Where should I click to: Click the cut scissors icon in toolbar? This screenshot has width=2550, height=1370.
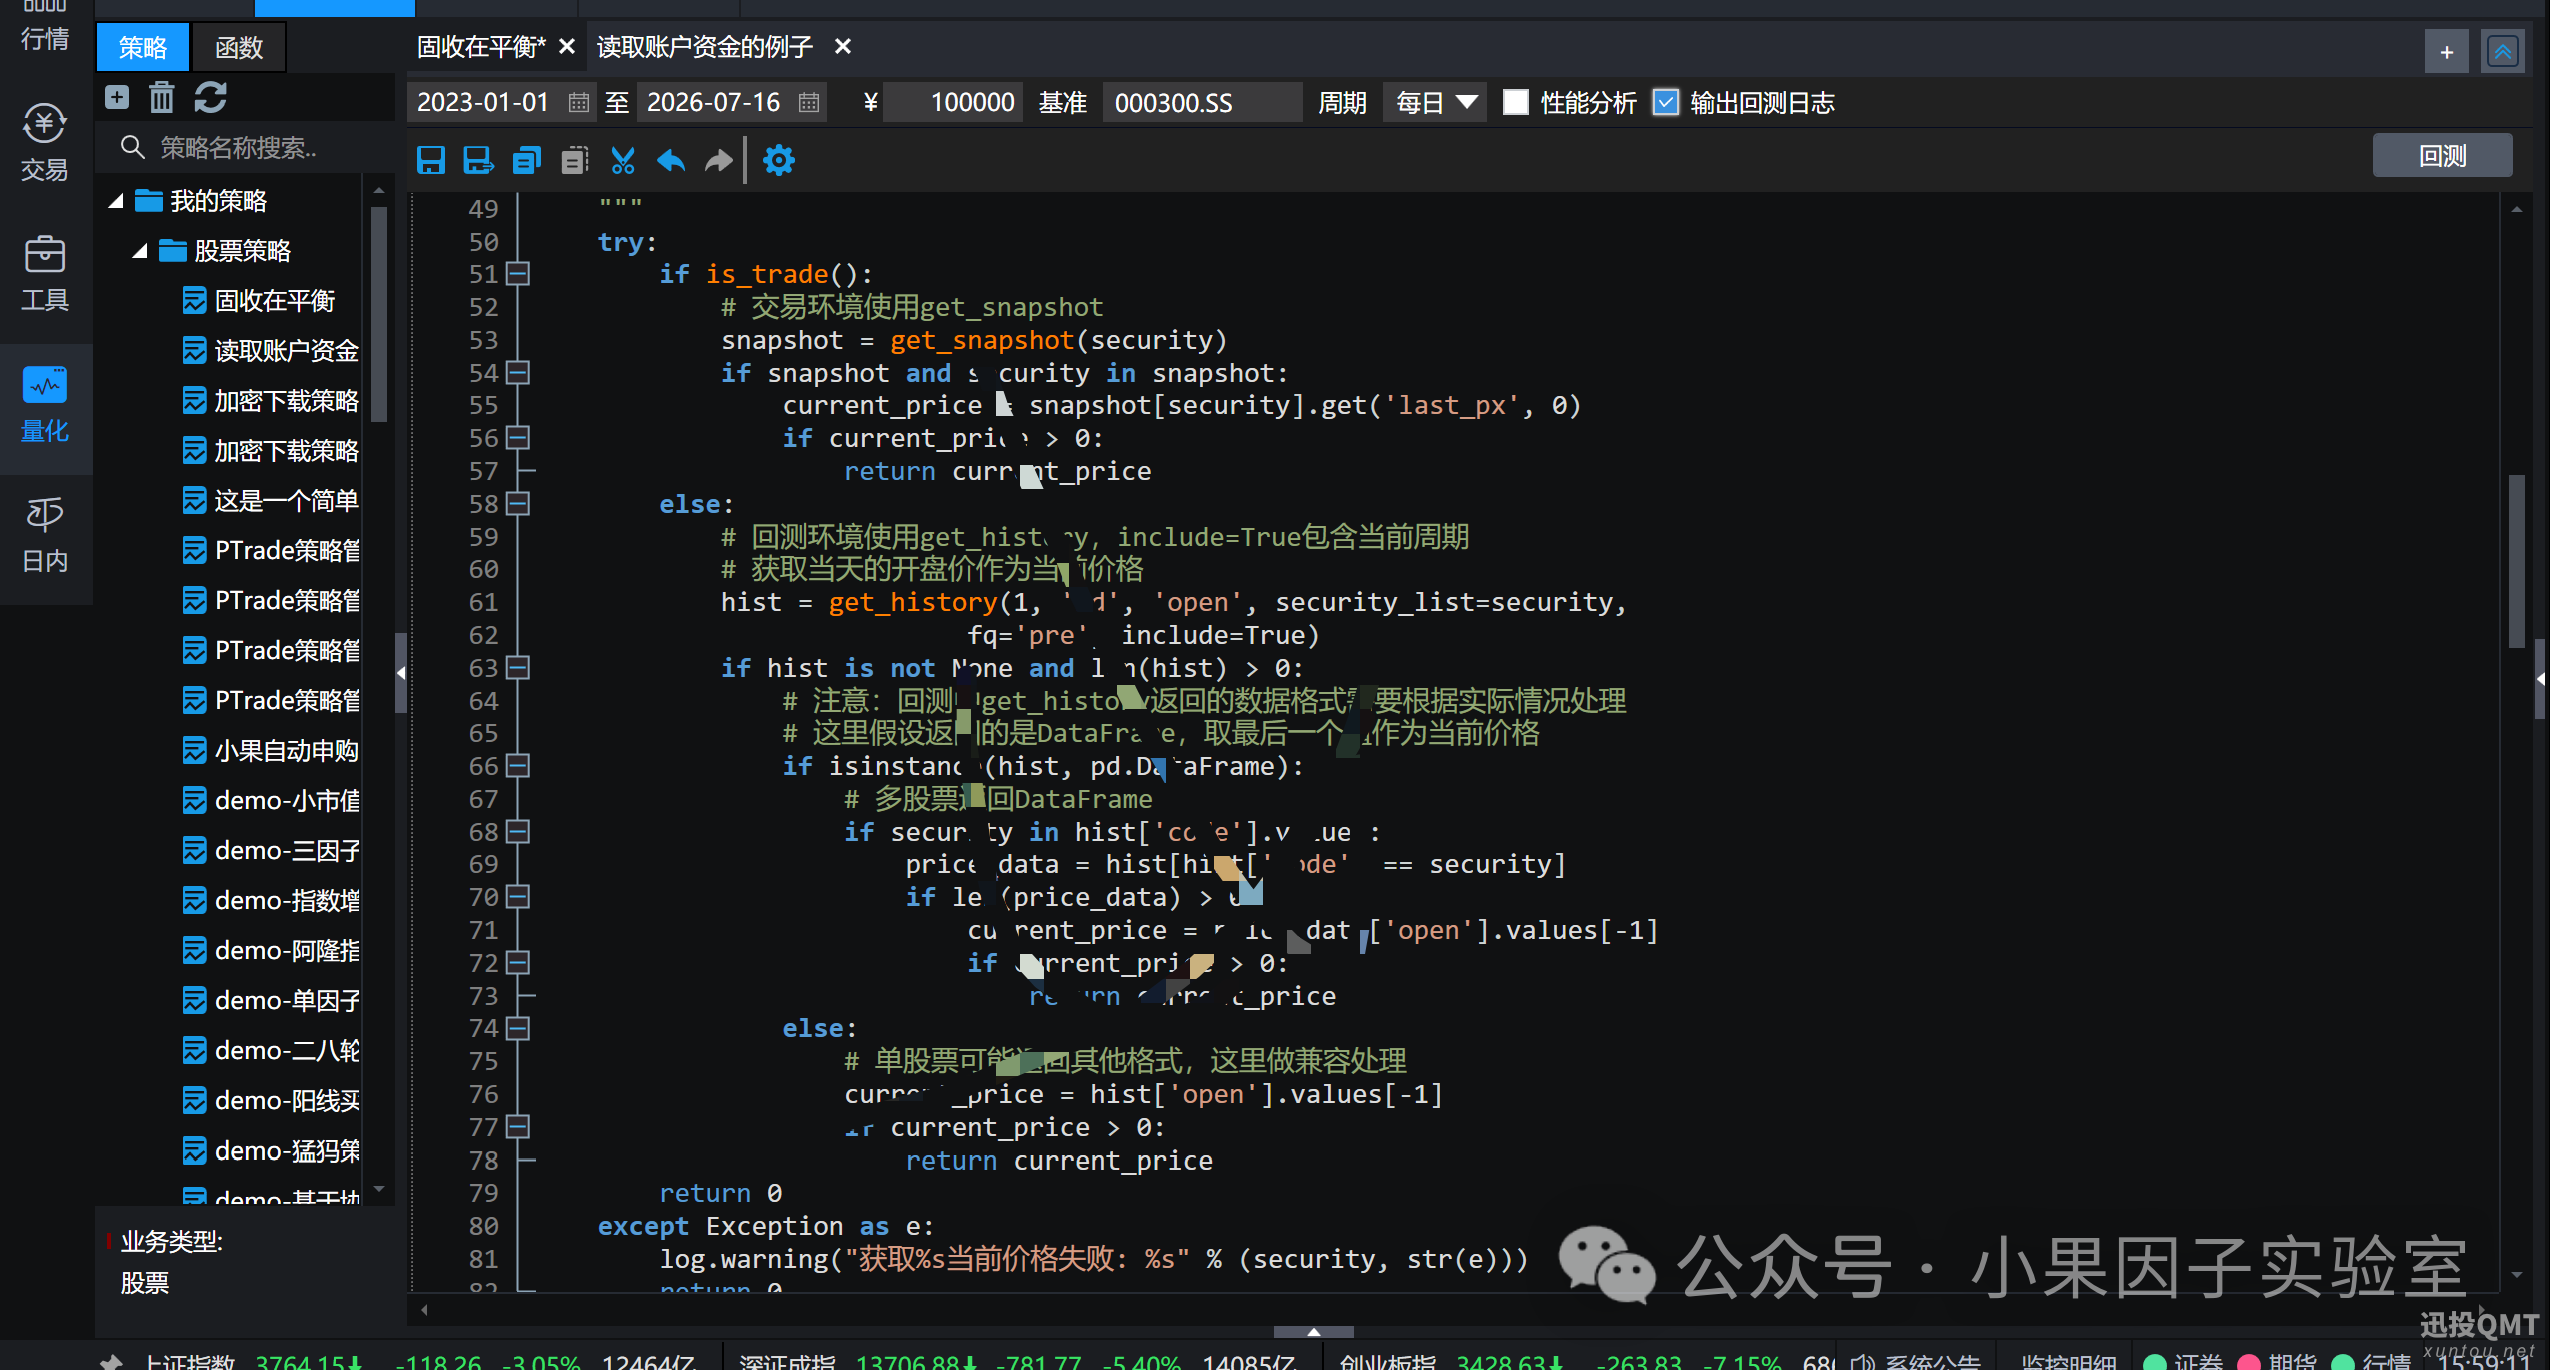click(623, 160)
